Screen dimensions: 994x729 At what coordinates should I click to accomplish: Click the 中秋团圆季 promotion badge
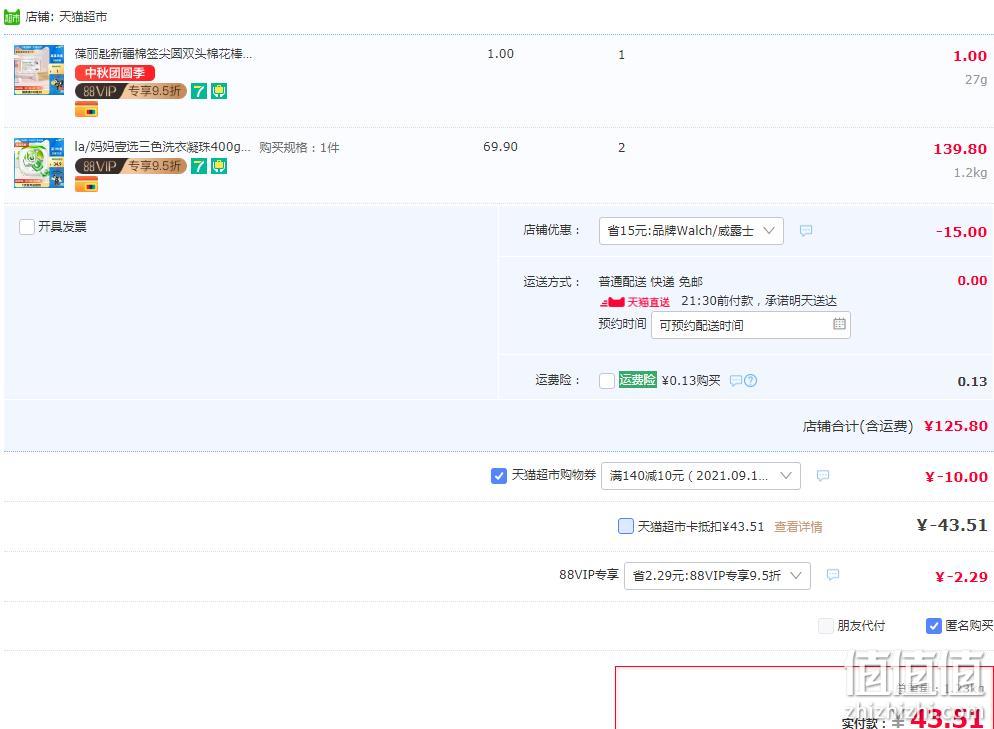click(x=115, y=73)
